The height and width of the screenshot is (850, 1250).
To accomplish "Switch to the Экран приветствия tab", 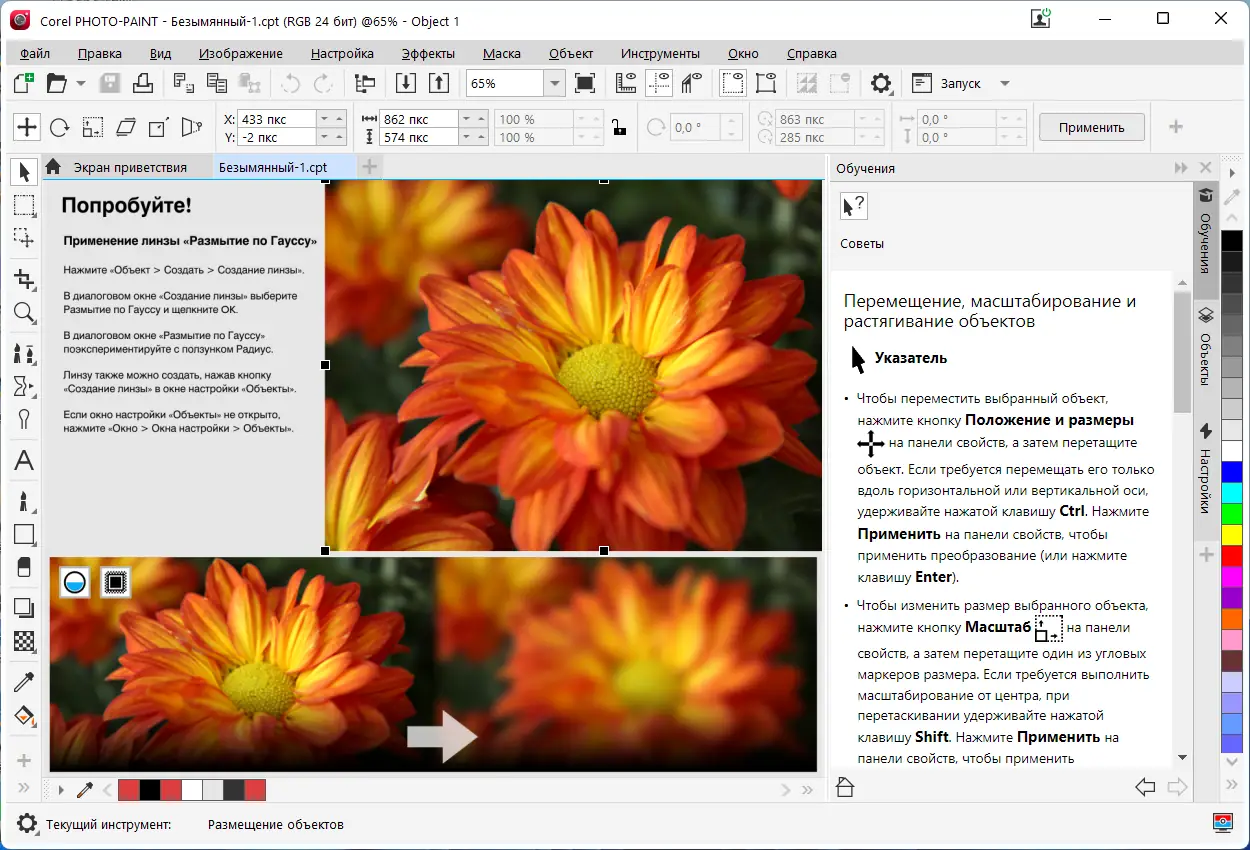I will tap(130, 167).
